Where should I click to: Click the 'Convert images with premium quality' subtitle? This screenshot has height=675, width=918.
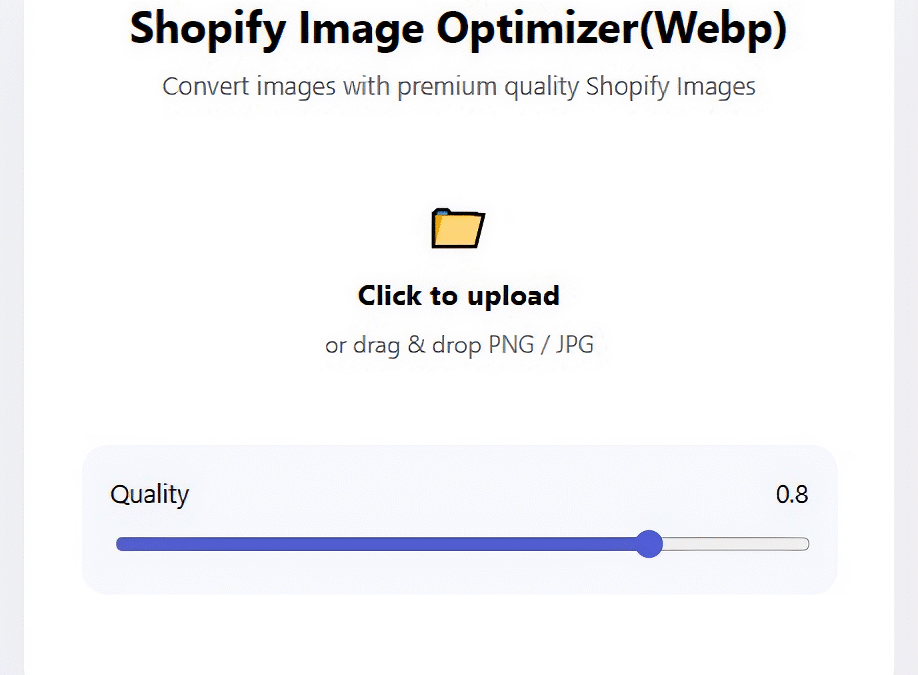coord(459,87)
